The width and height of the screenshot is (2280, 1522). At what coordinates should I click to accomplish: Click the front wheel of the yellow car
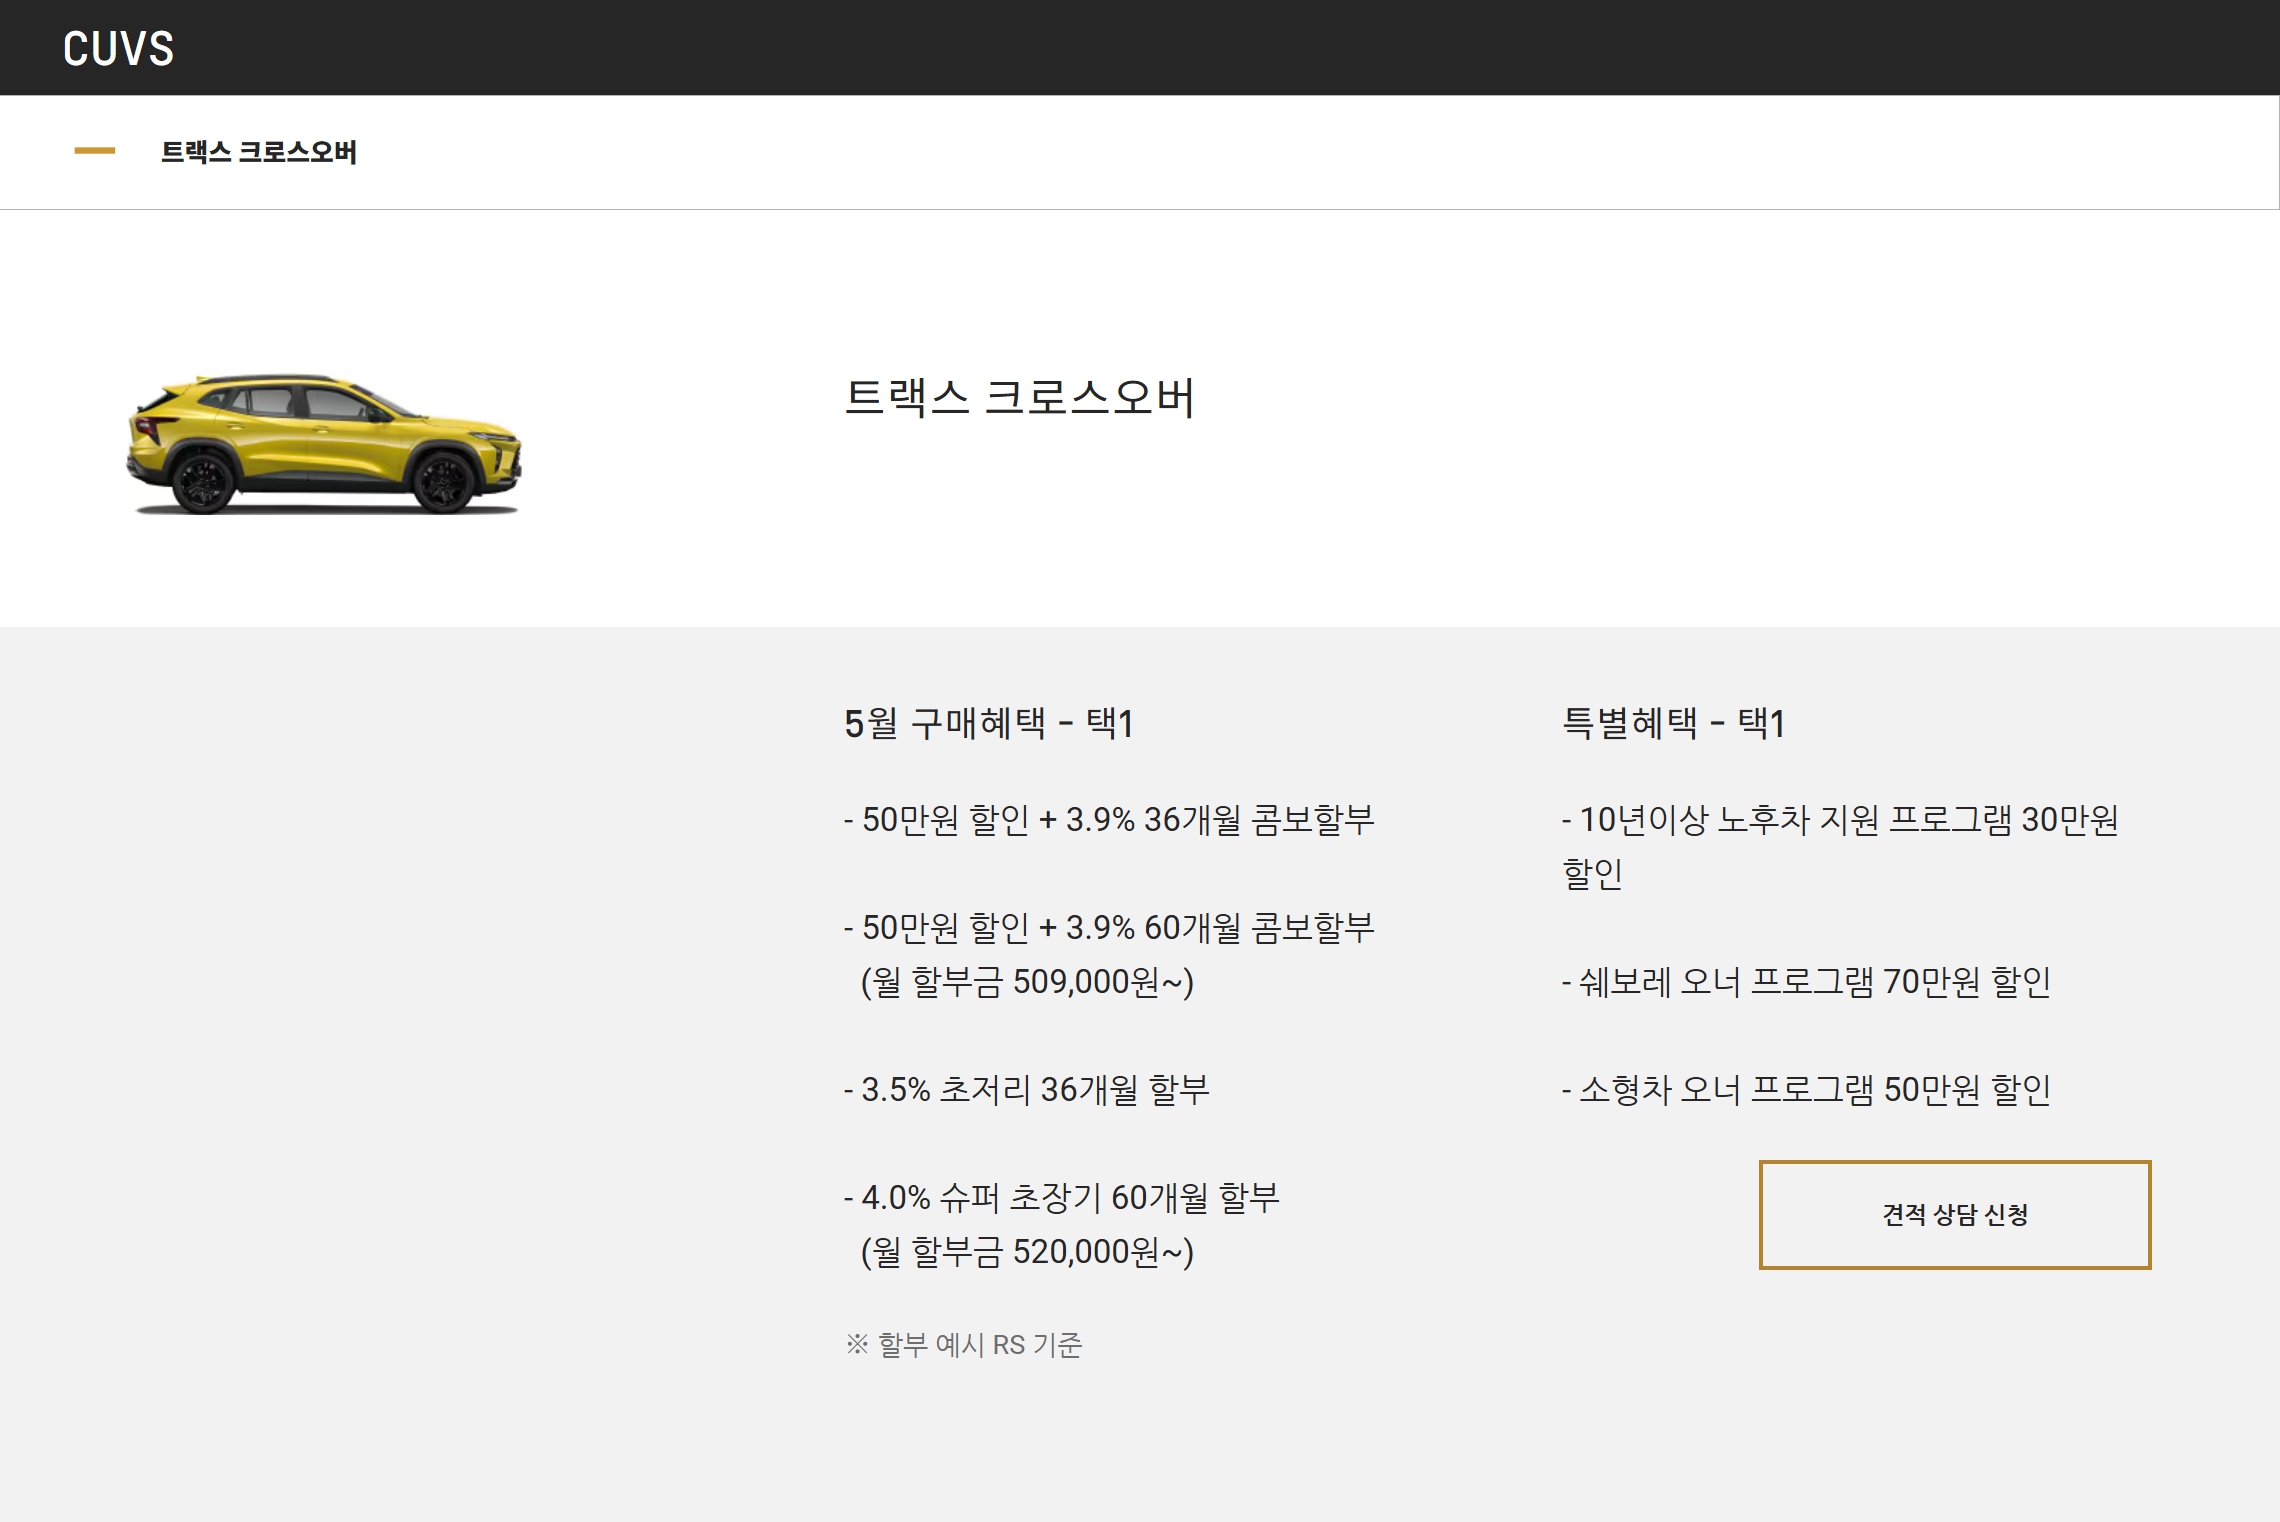tap(443, 482)
